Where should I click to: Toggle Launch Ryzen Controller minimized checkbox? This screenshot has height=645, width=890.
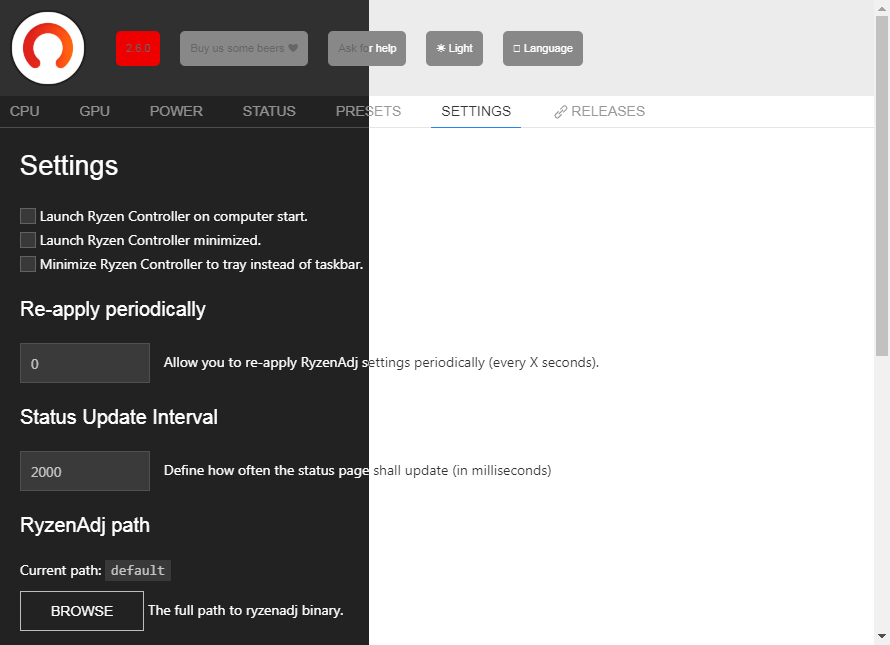(x=28, y=240)
